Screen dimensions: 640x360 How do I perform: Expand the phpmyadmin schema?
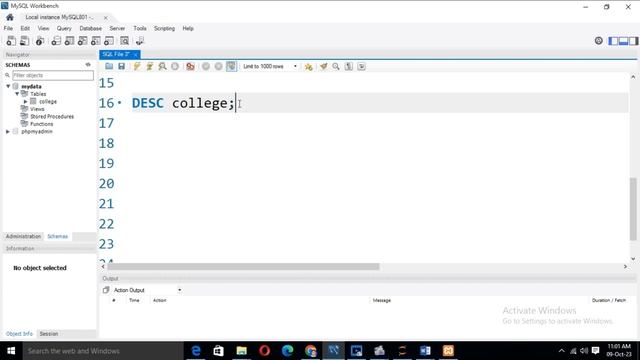[x=8, y=132]
